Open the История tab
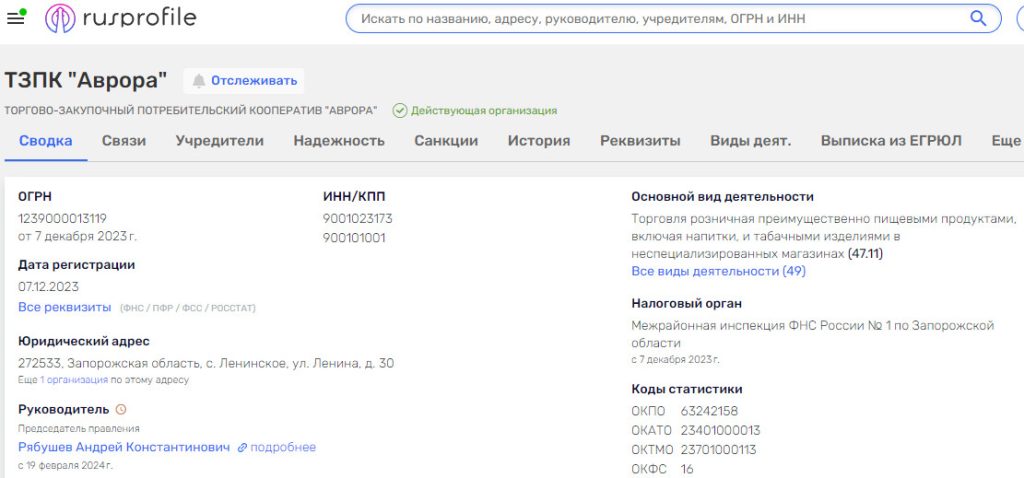The image size is (1024, 478). [x=538, y=141]
